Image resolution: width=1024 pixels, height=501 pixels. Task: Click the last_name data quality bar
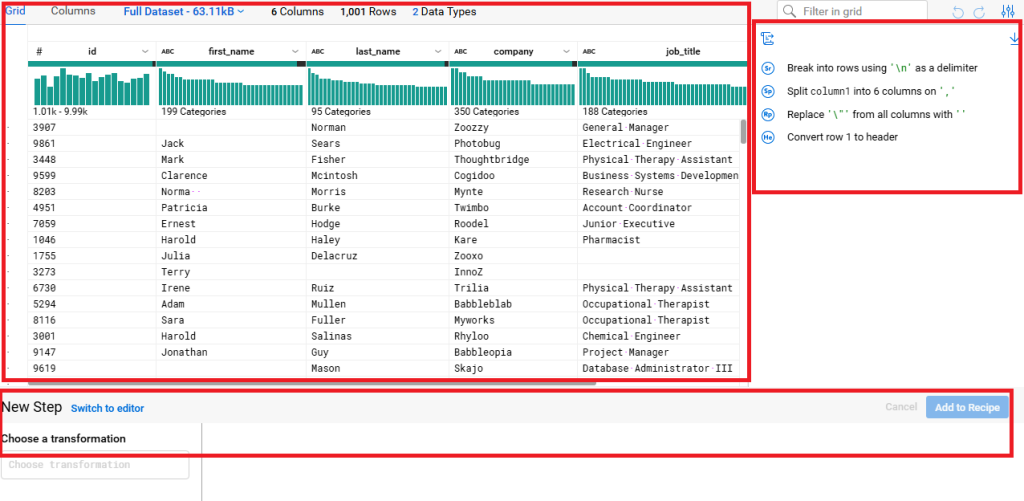point(378,64)
